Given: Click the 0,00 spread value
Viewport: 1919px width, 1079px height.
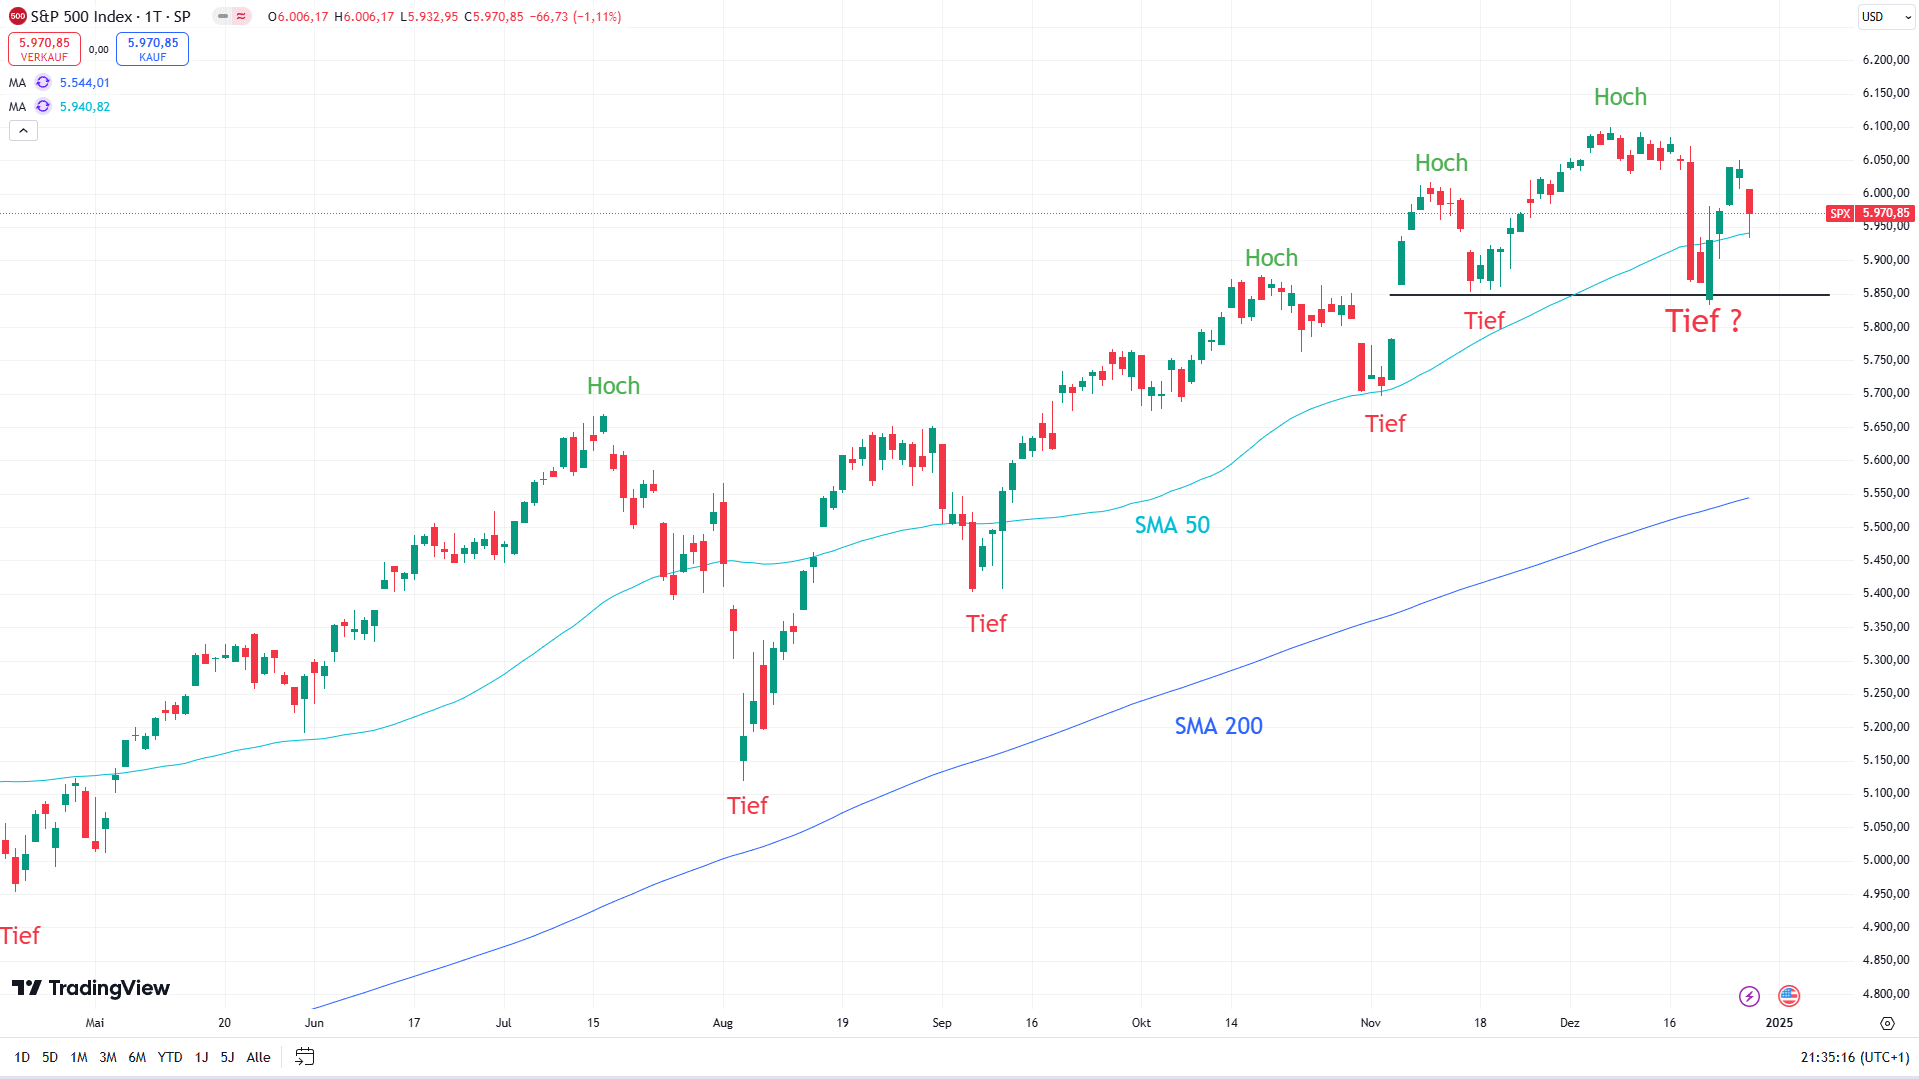Looking at the screenshot, I should (x=98, y=50).
